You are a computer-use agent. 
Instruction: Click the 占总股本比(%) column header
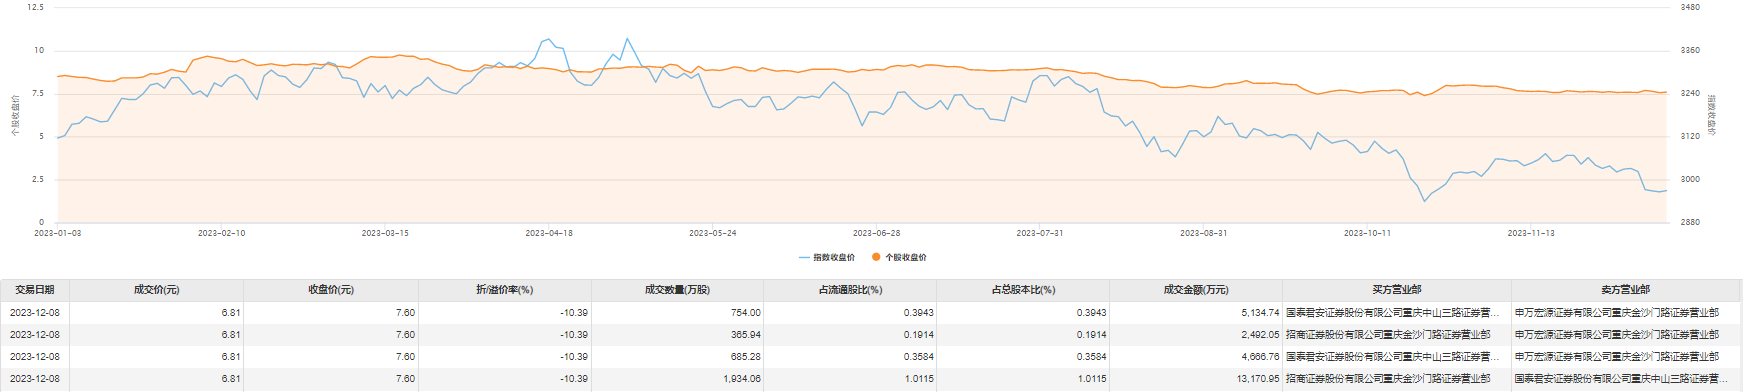1023,290
